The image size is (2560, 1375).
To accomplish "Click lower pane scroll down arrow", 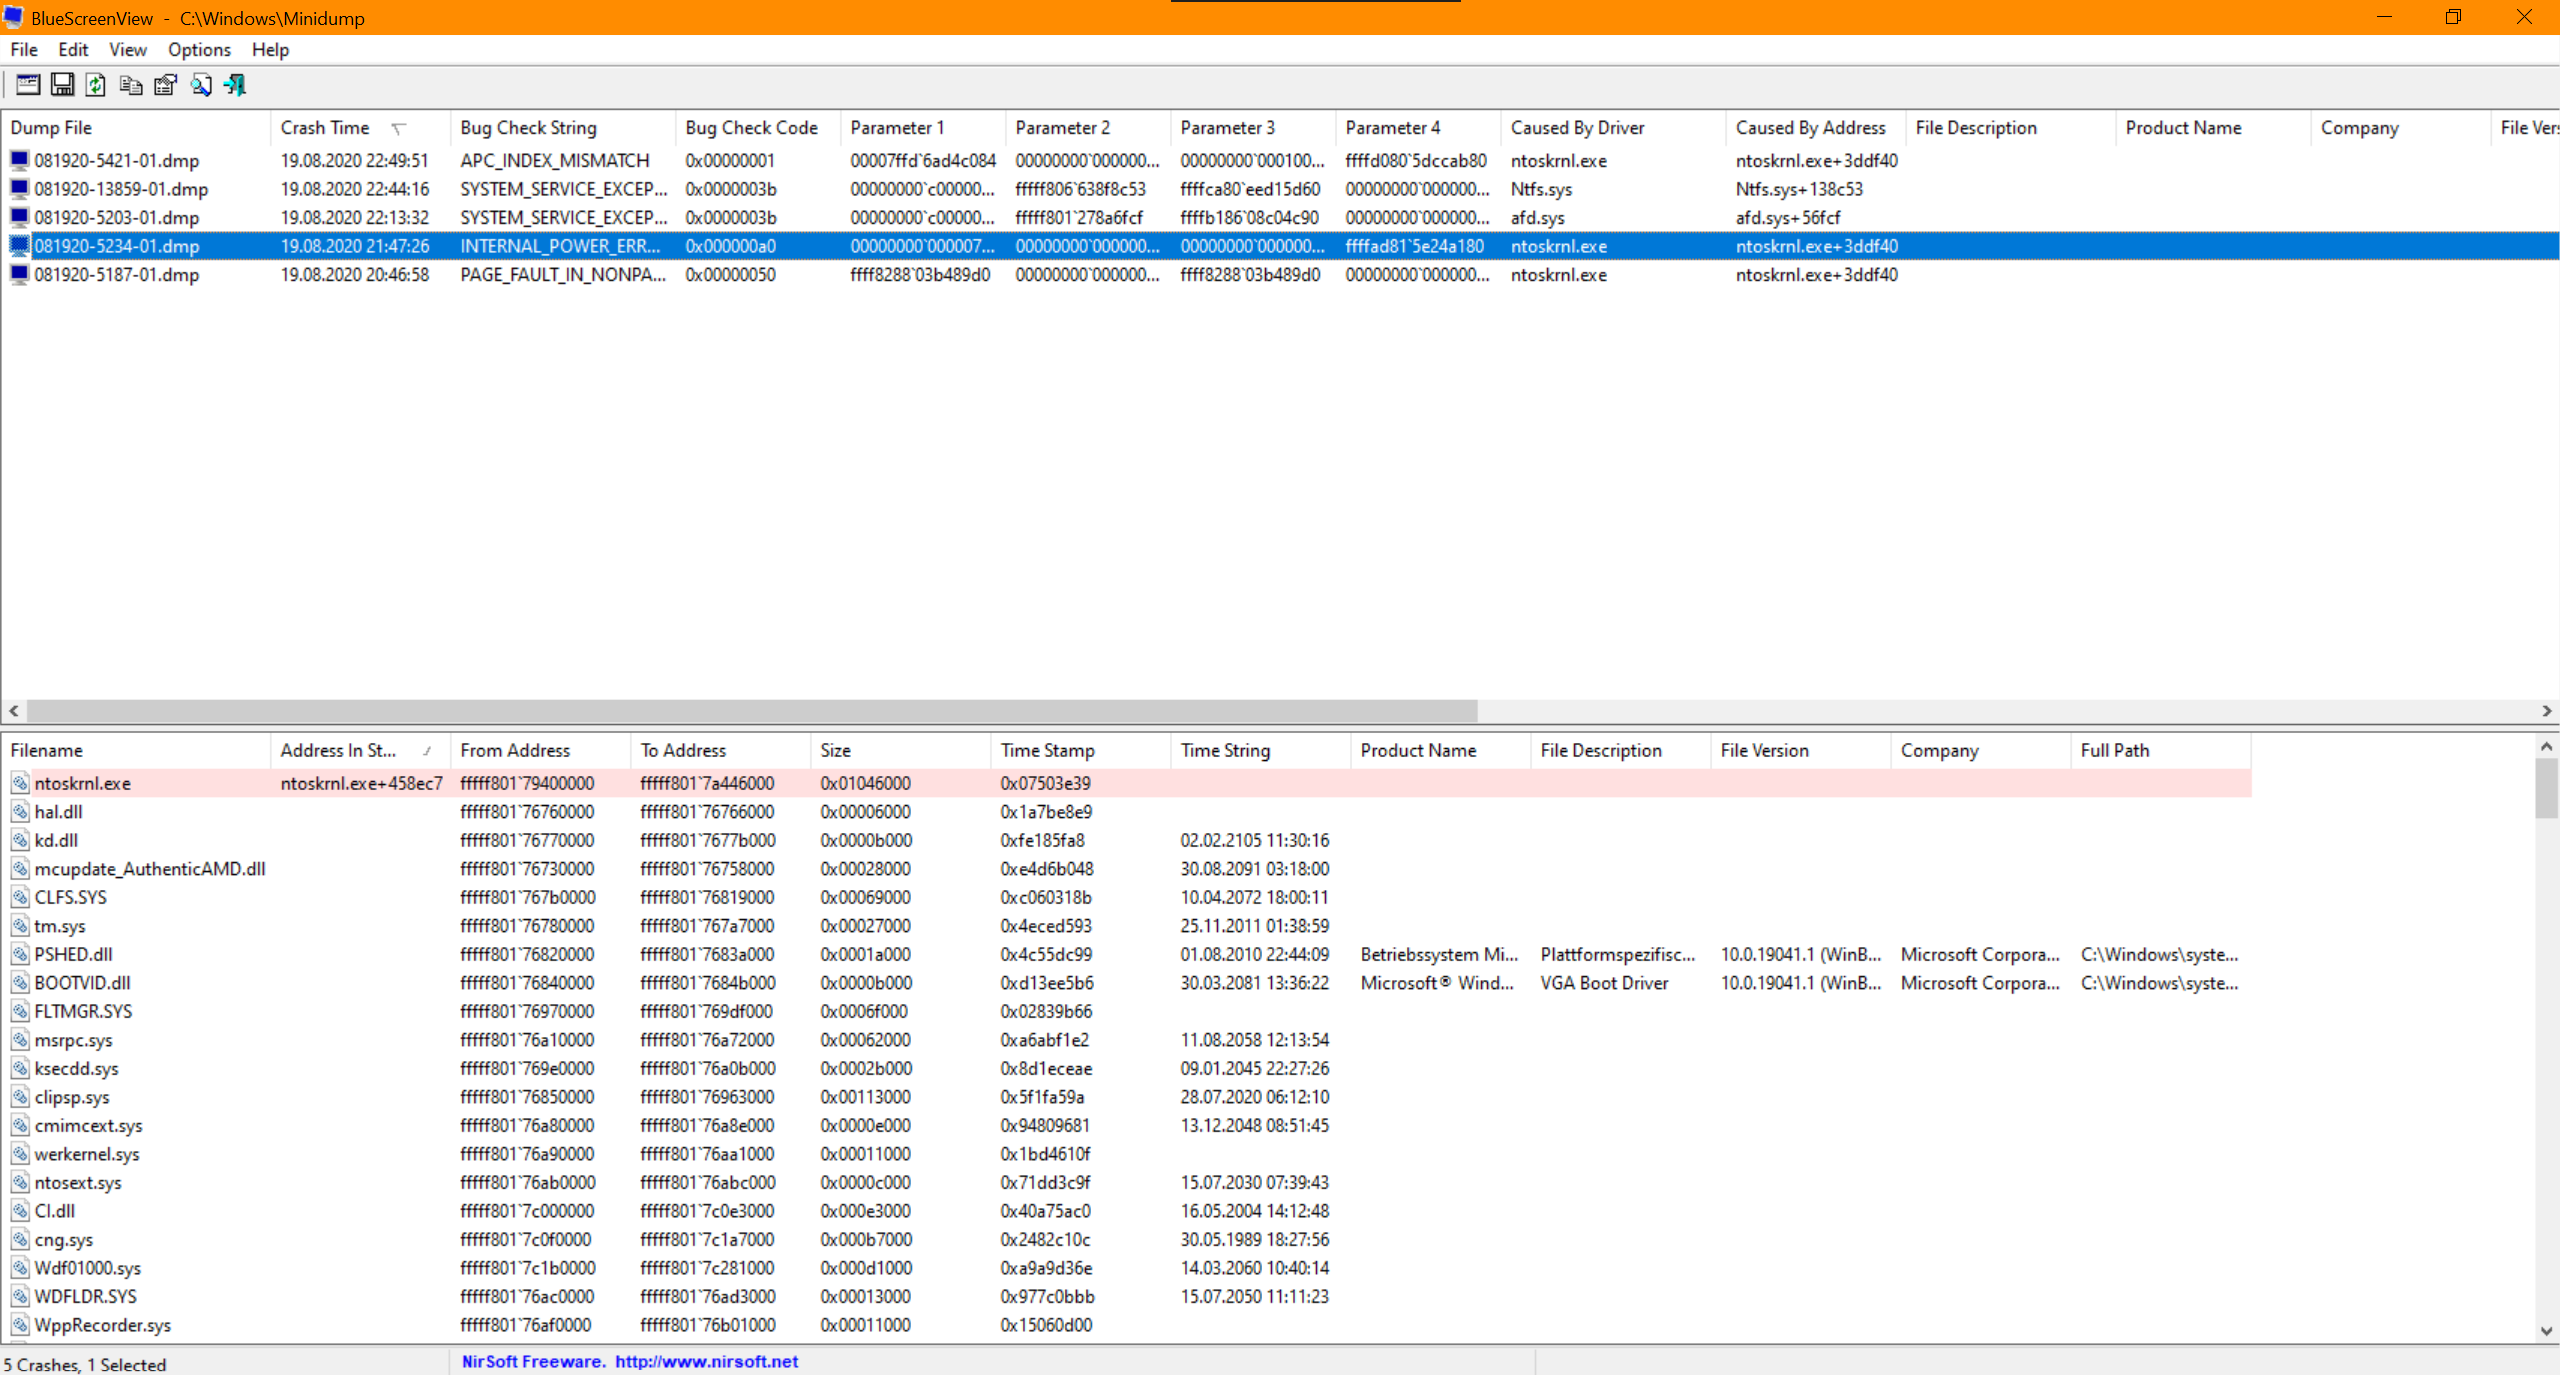I will pyautogui.click(x=2546, y=1331).
